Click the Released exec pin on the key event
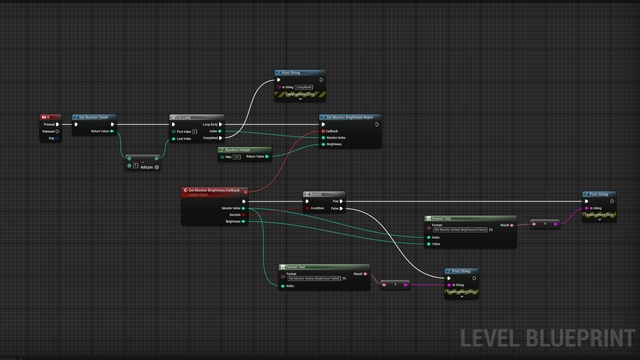This screenshot has width=640, height=360. tap(58, 131)
